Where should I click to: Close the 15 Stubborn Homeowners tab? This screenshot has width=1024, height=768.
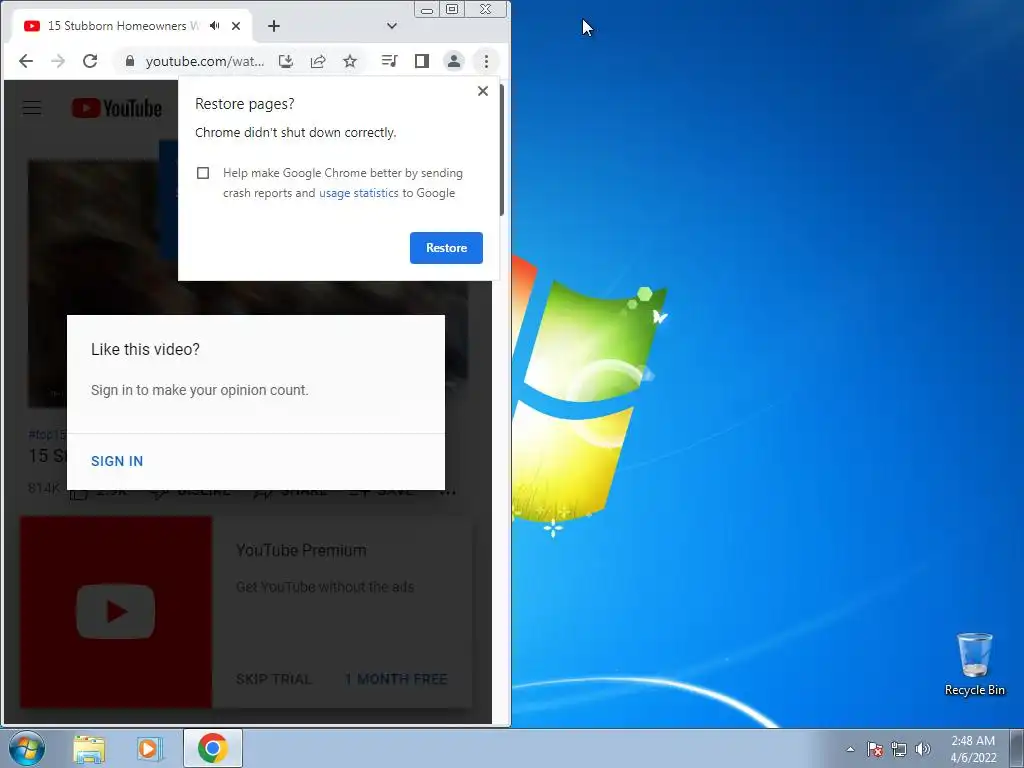pos(236,26)
